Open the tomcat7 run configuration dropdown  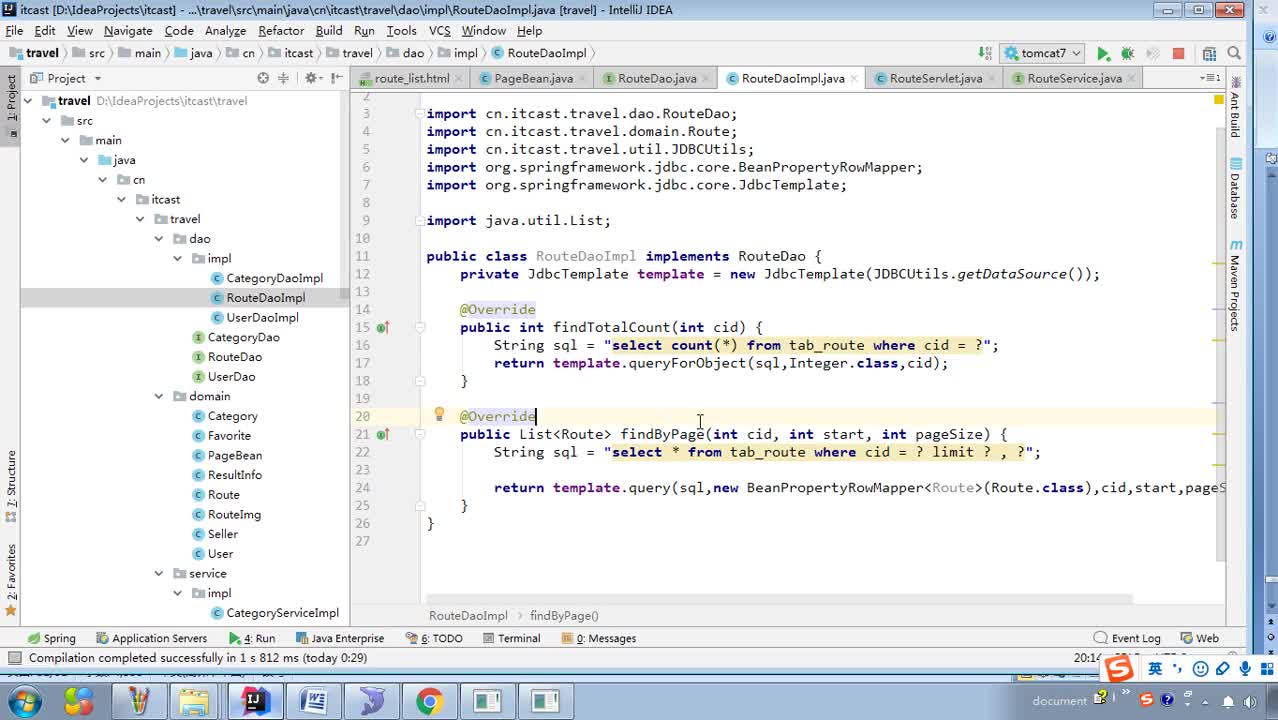[1041, 54]
